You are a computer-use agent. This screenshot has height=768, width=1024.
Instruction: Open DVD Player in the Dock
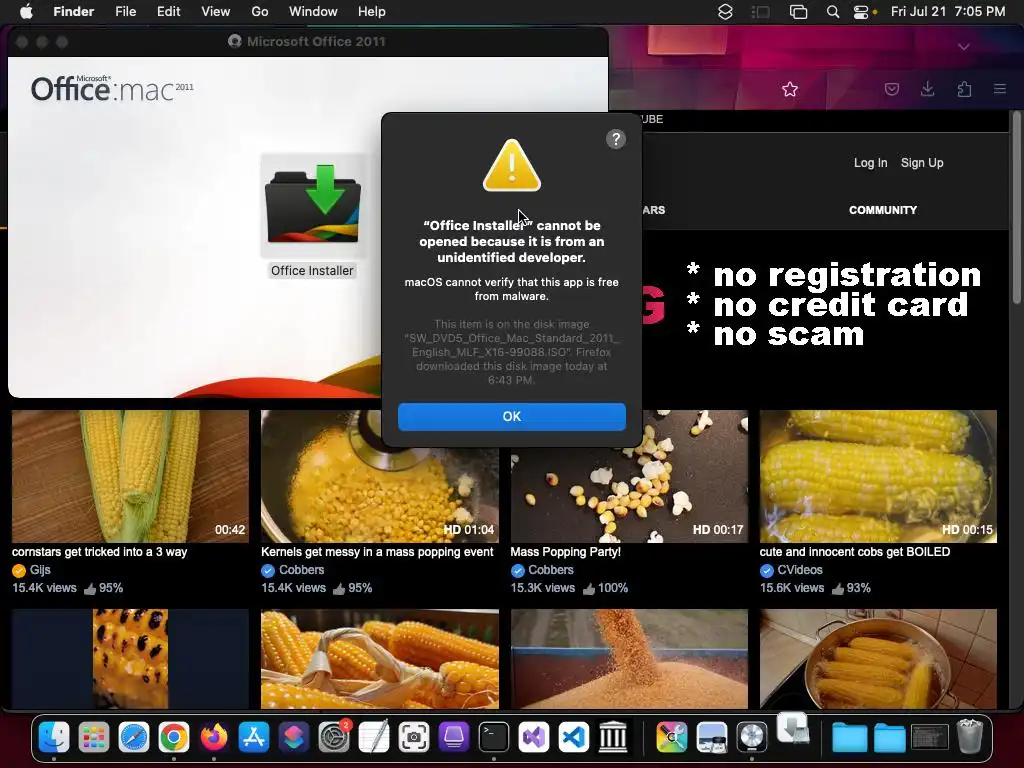751,737
